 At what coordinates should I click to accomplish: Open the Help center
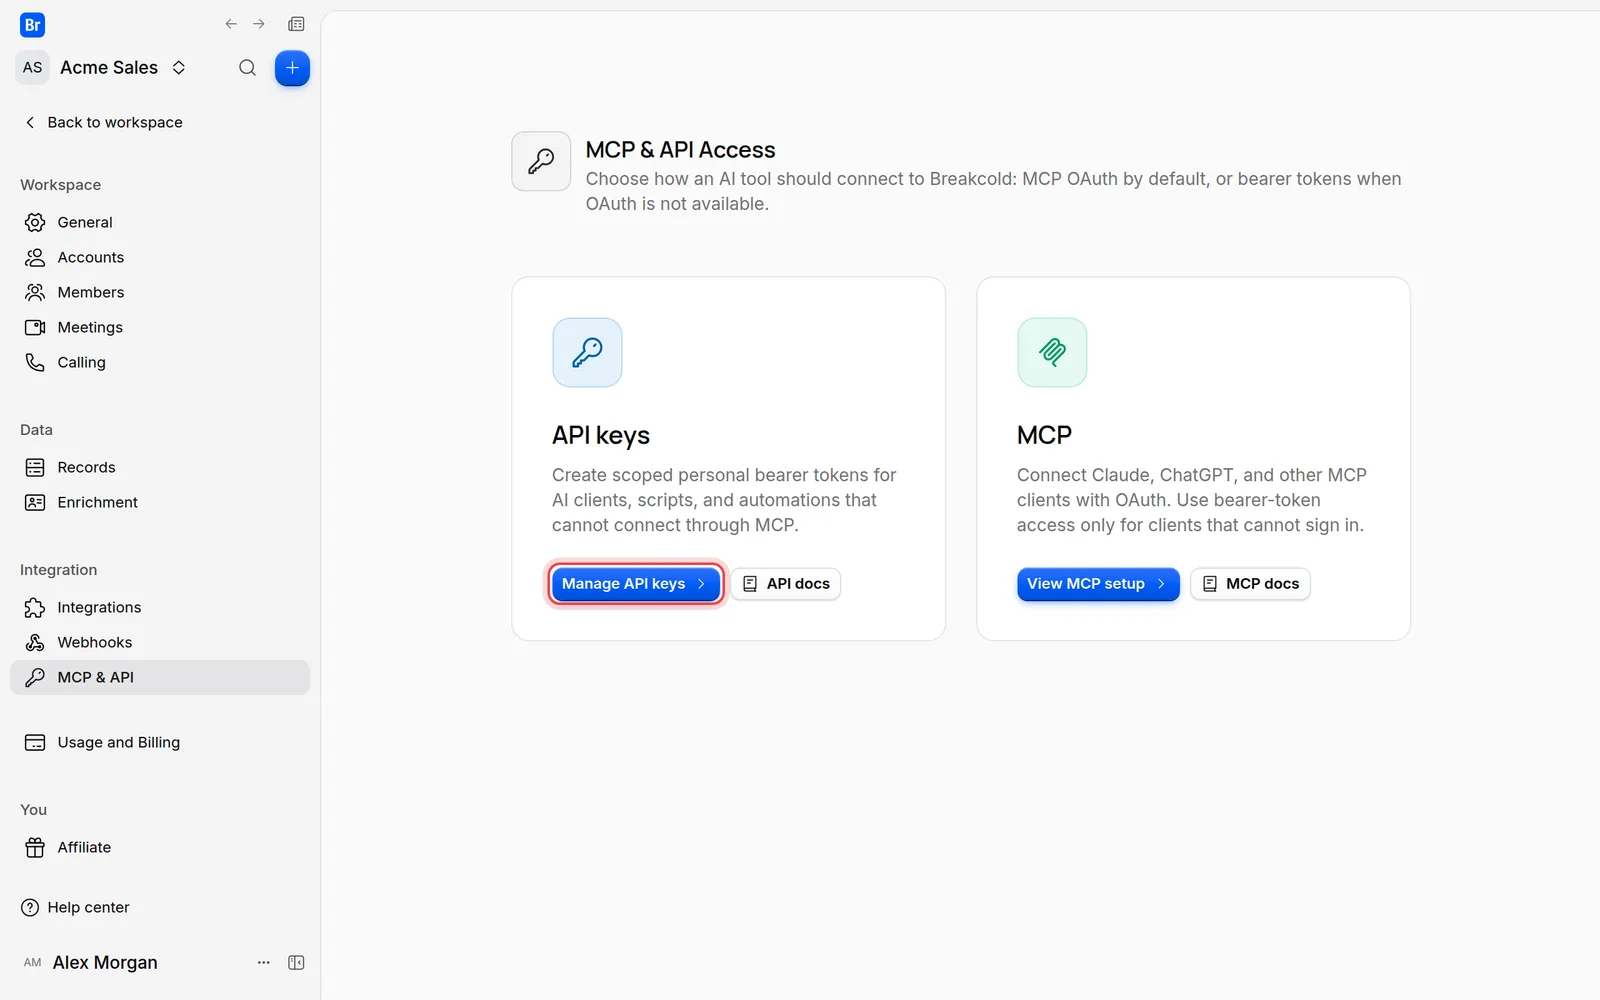click(76, 907)
